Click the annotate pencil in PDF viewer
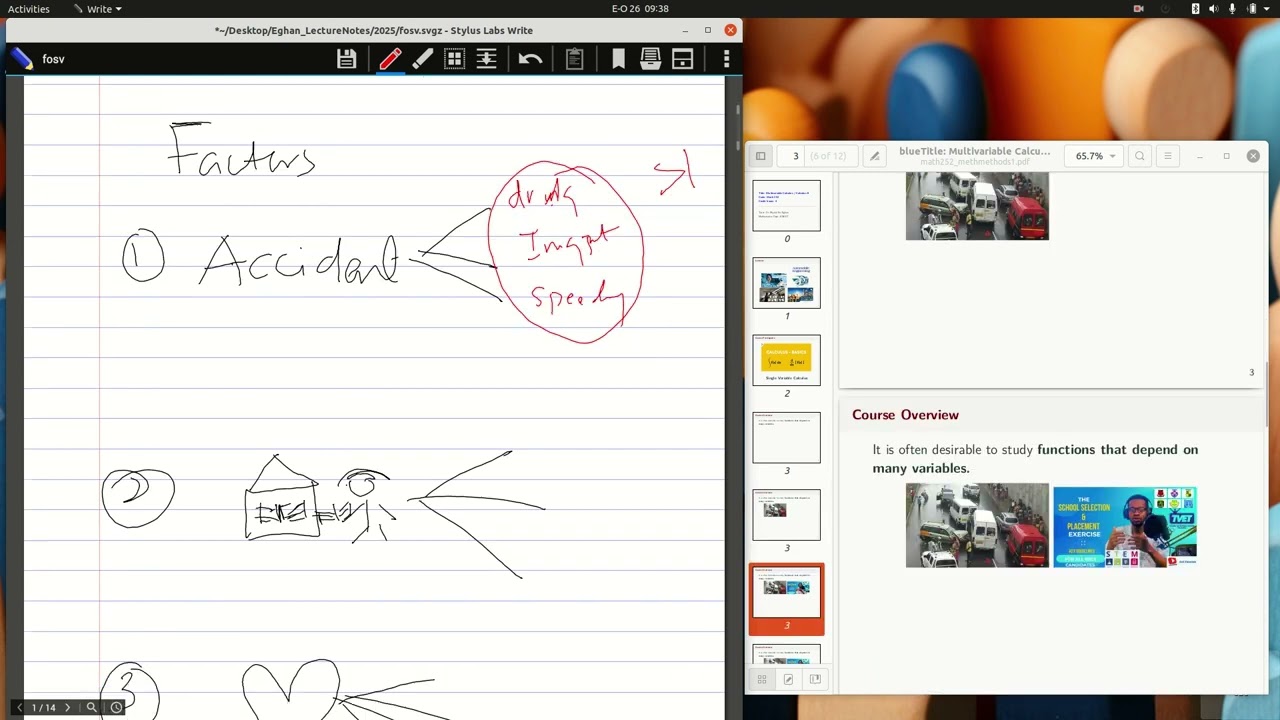The width and height of the screenshot is (1280, 720). click(x=874, y=156)
